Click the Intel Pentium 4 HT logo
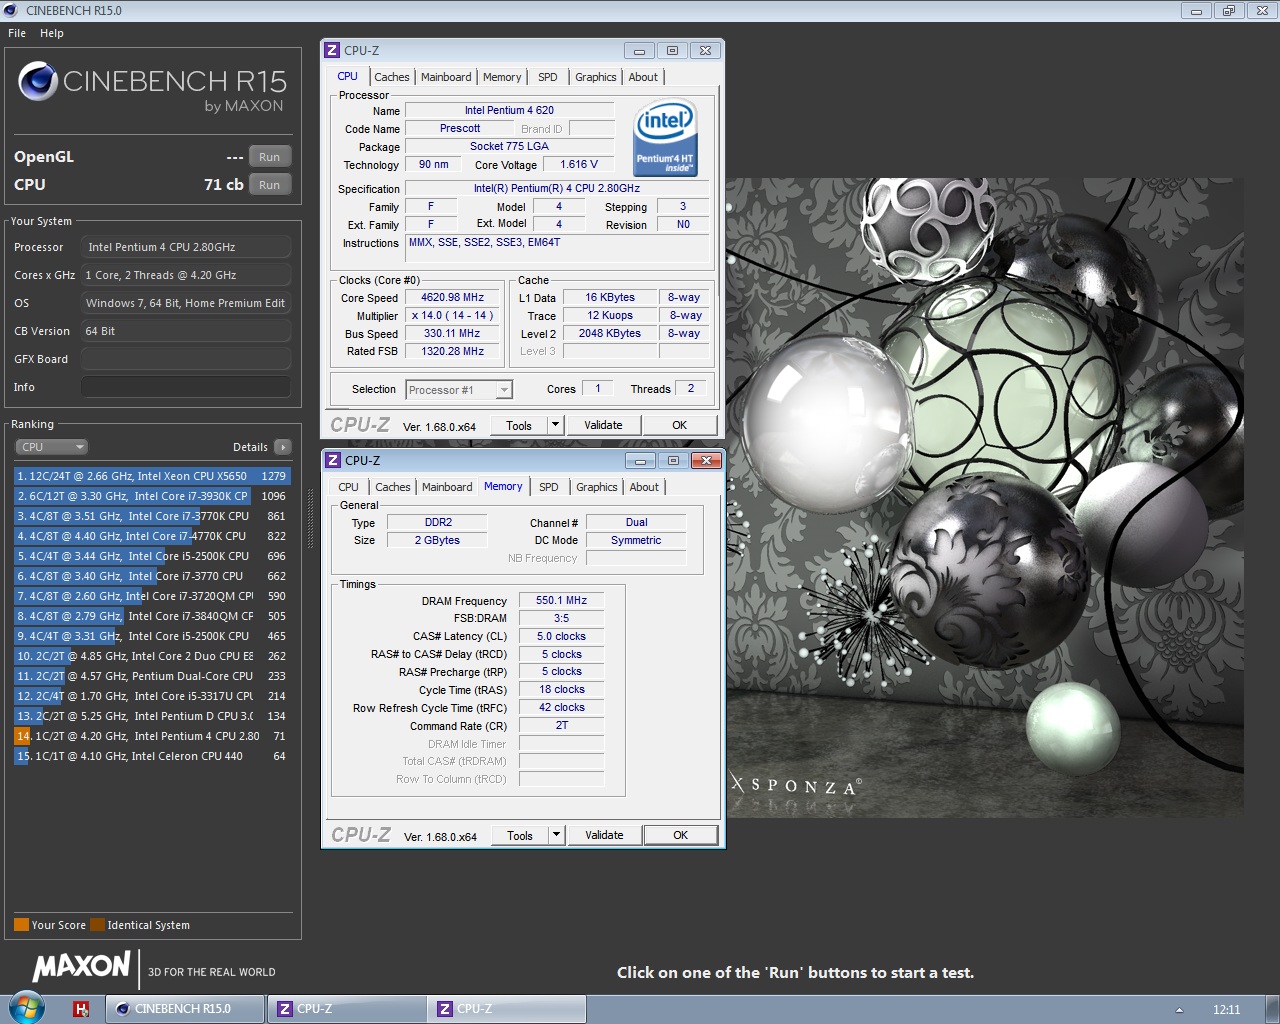Screen dimensions: 1280x1024 (x=665, y=138)
